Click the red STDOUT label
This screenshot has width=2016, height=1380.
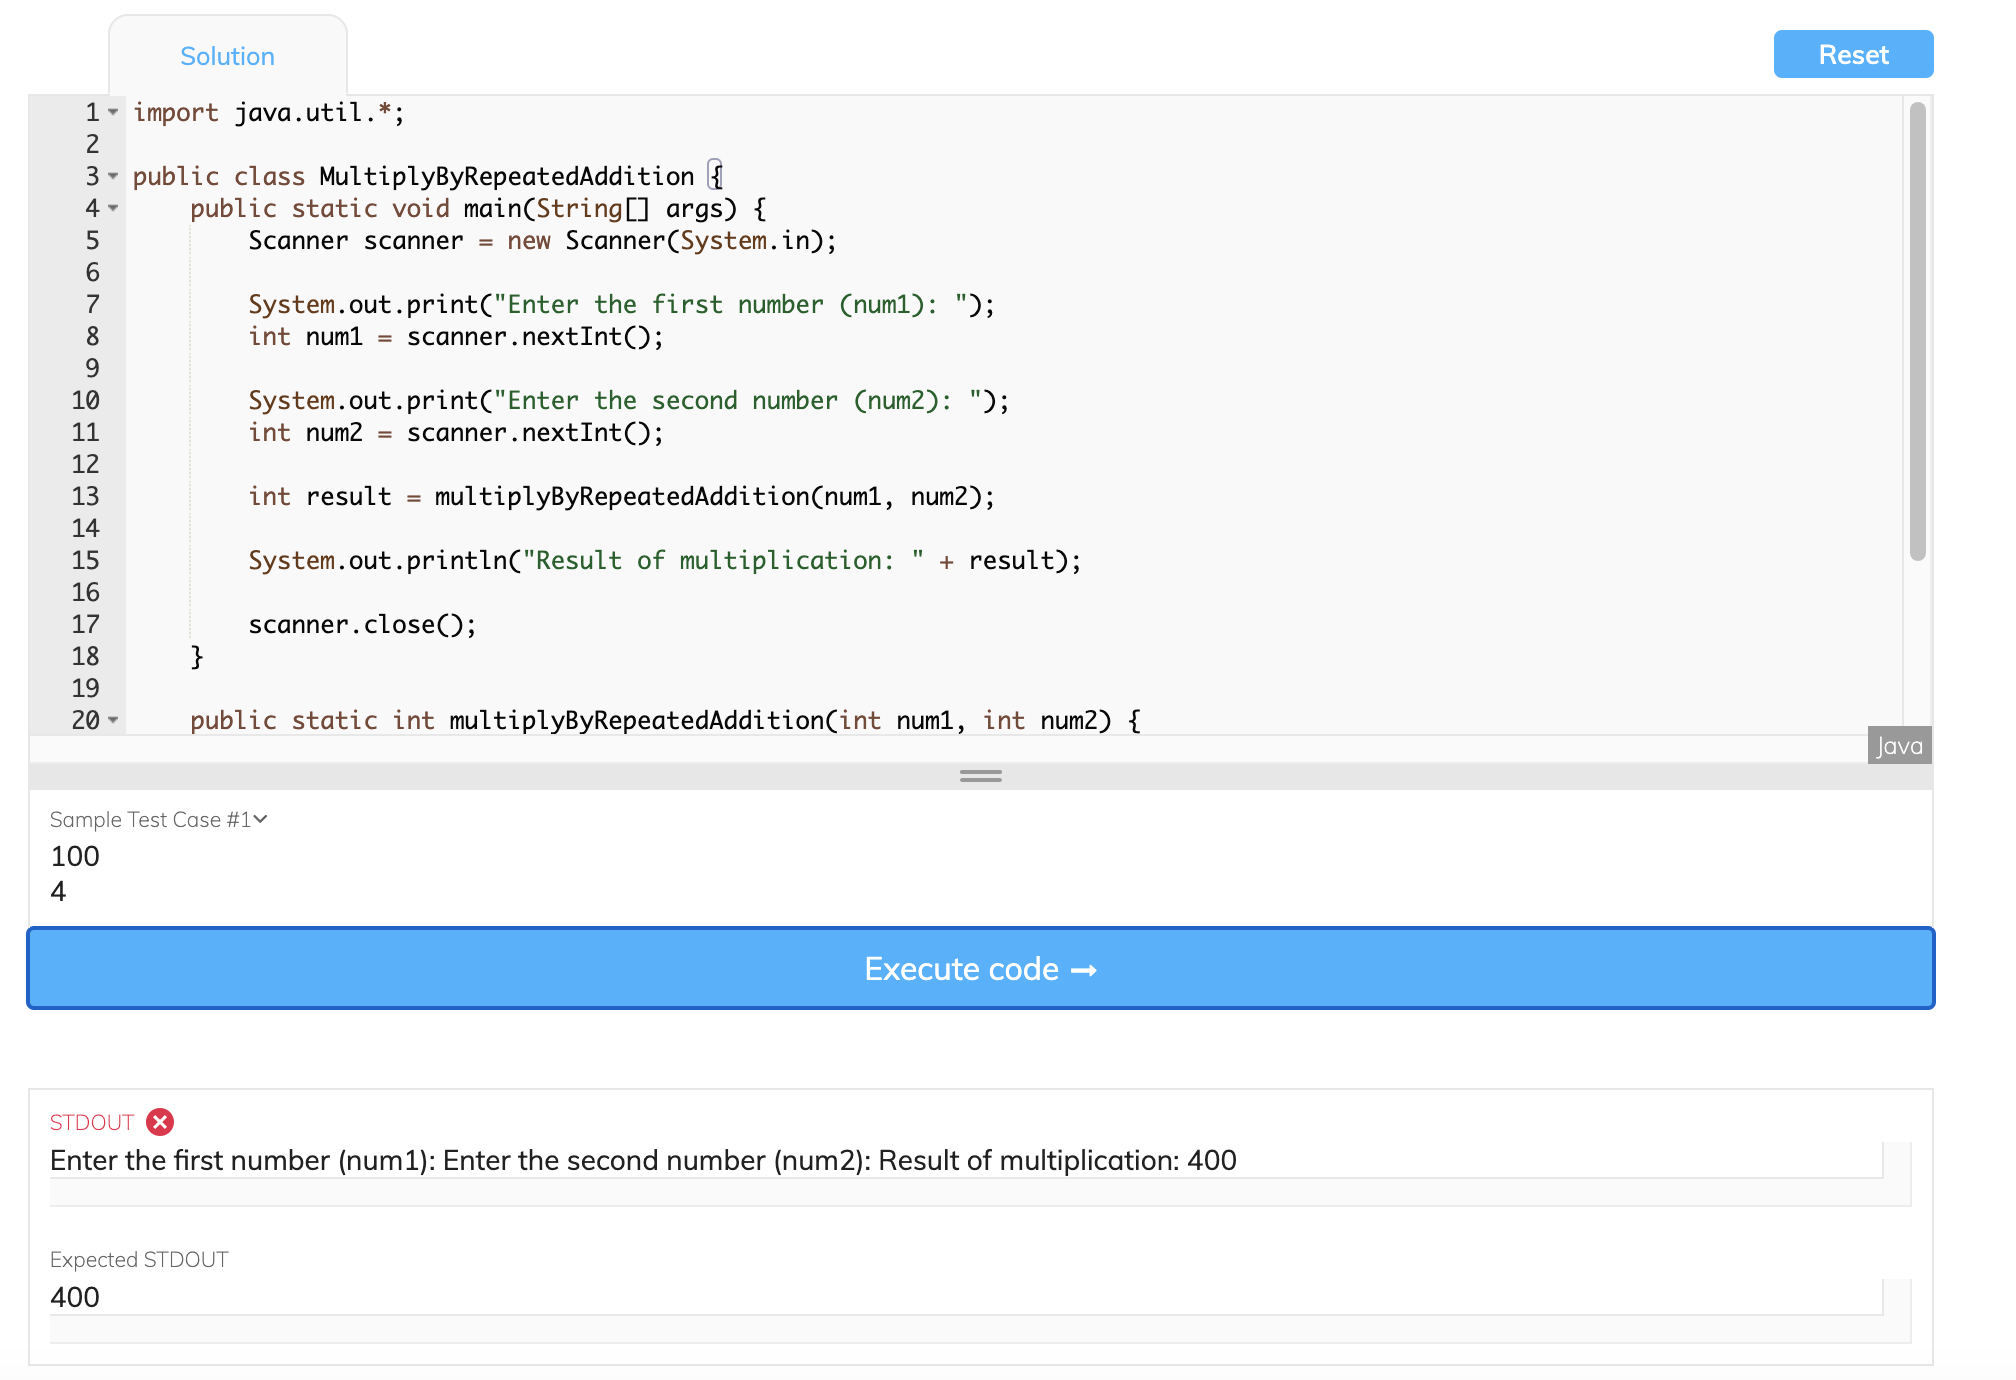pyautogui.click(x=92, y=1122)
